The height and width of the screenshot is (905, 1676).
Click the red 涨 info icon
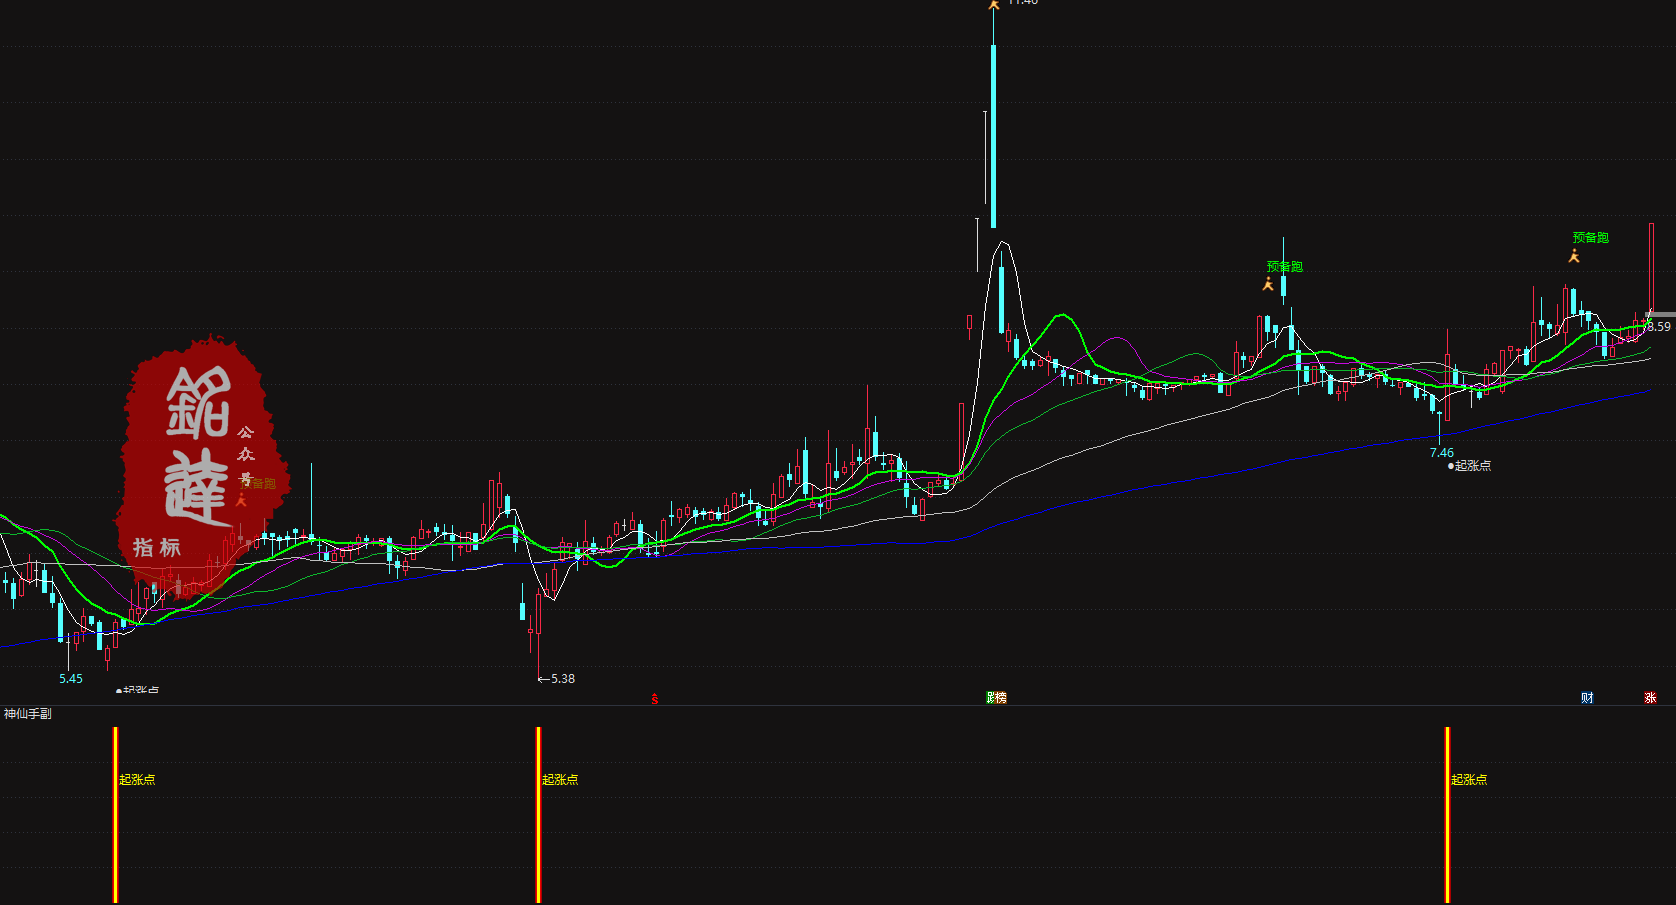1650,698
